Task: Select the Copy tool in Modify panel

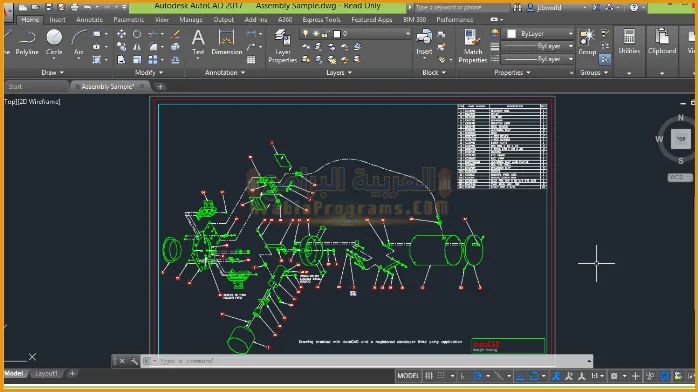Action: pyautogui.click(x=121, y=47)
